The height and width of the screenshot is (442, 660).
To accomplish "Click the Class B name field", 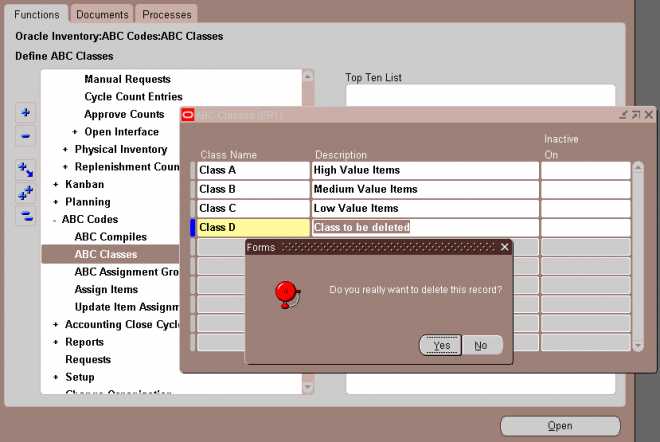I will [253, 189].
